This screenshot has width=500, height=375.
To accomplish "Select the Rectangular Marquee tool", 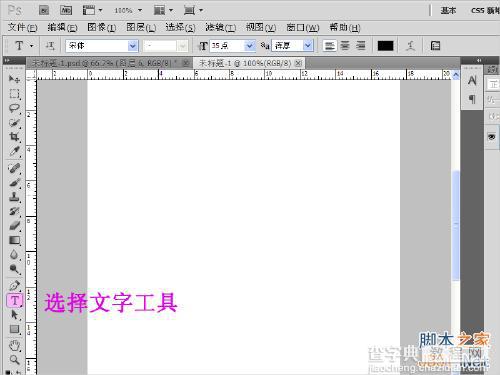I will (14, 94).
